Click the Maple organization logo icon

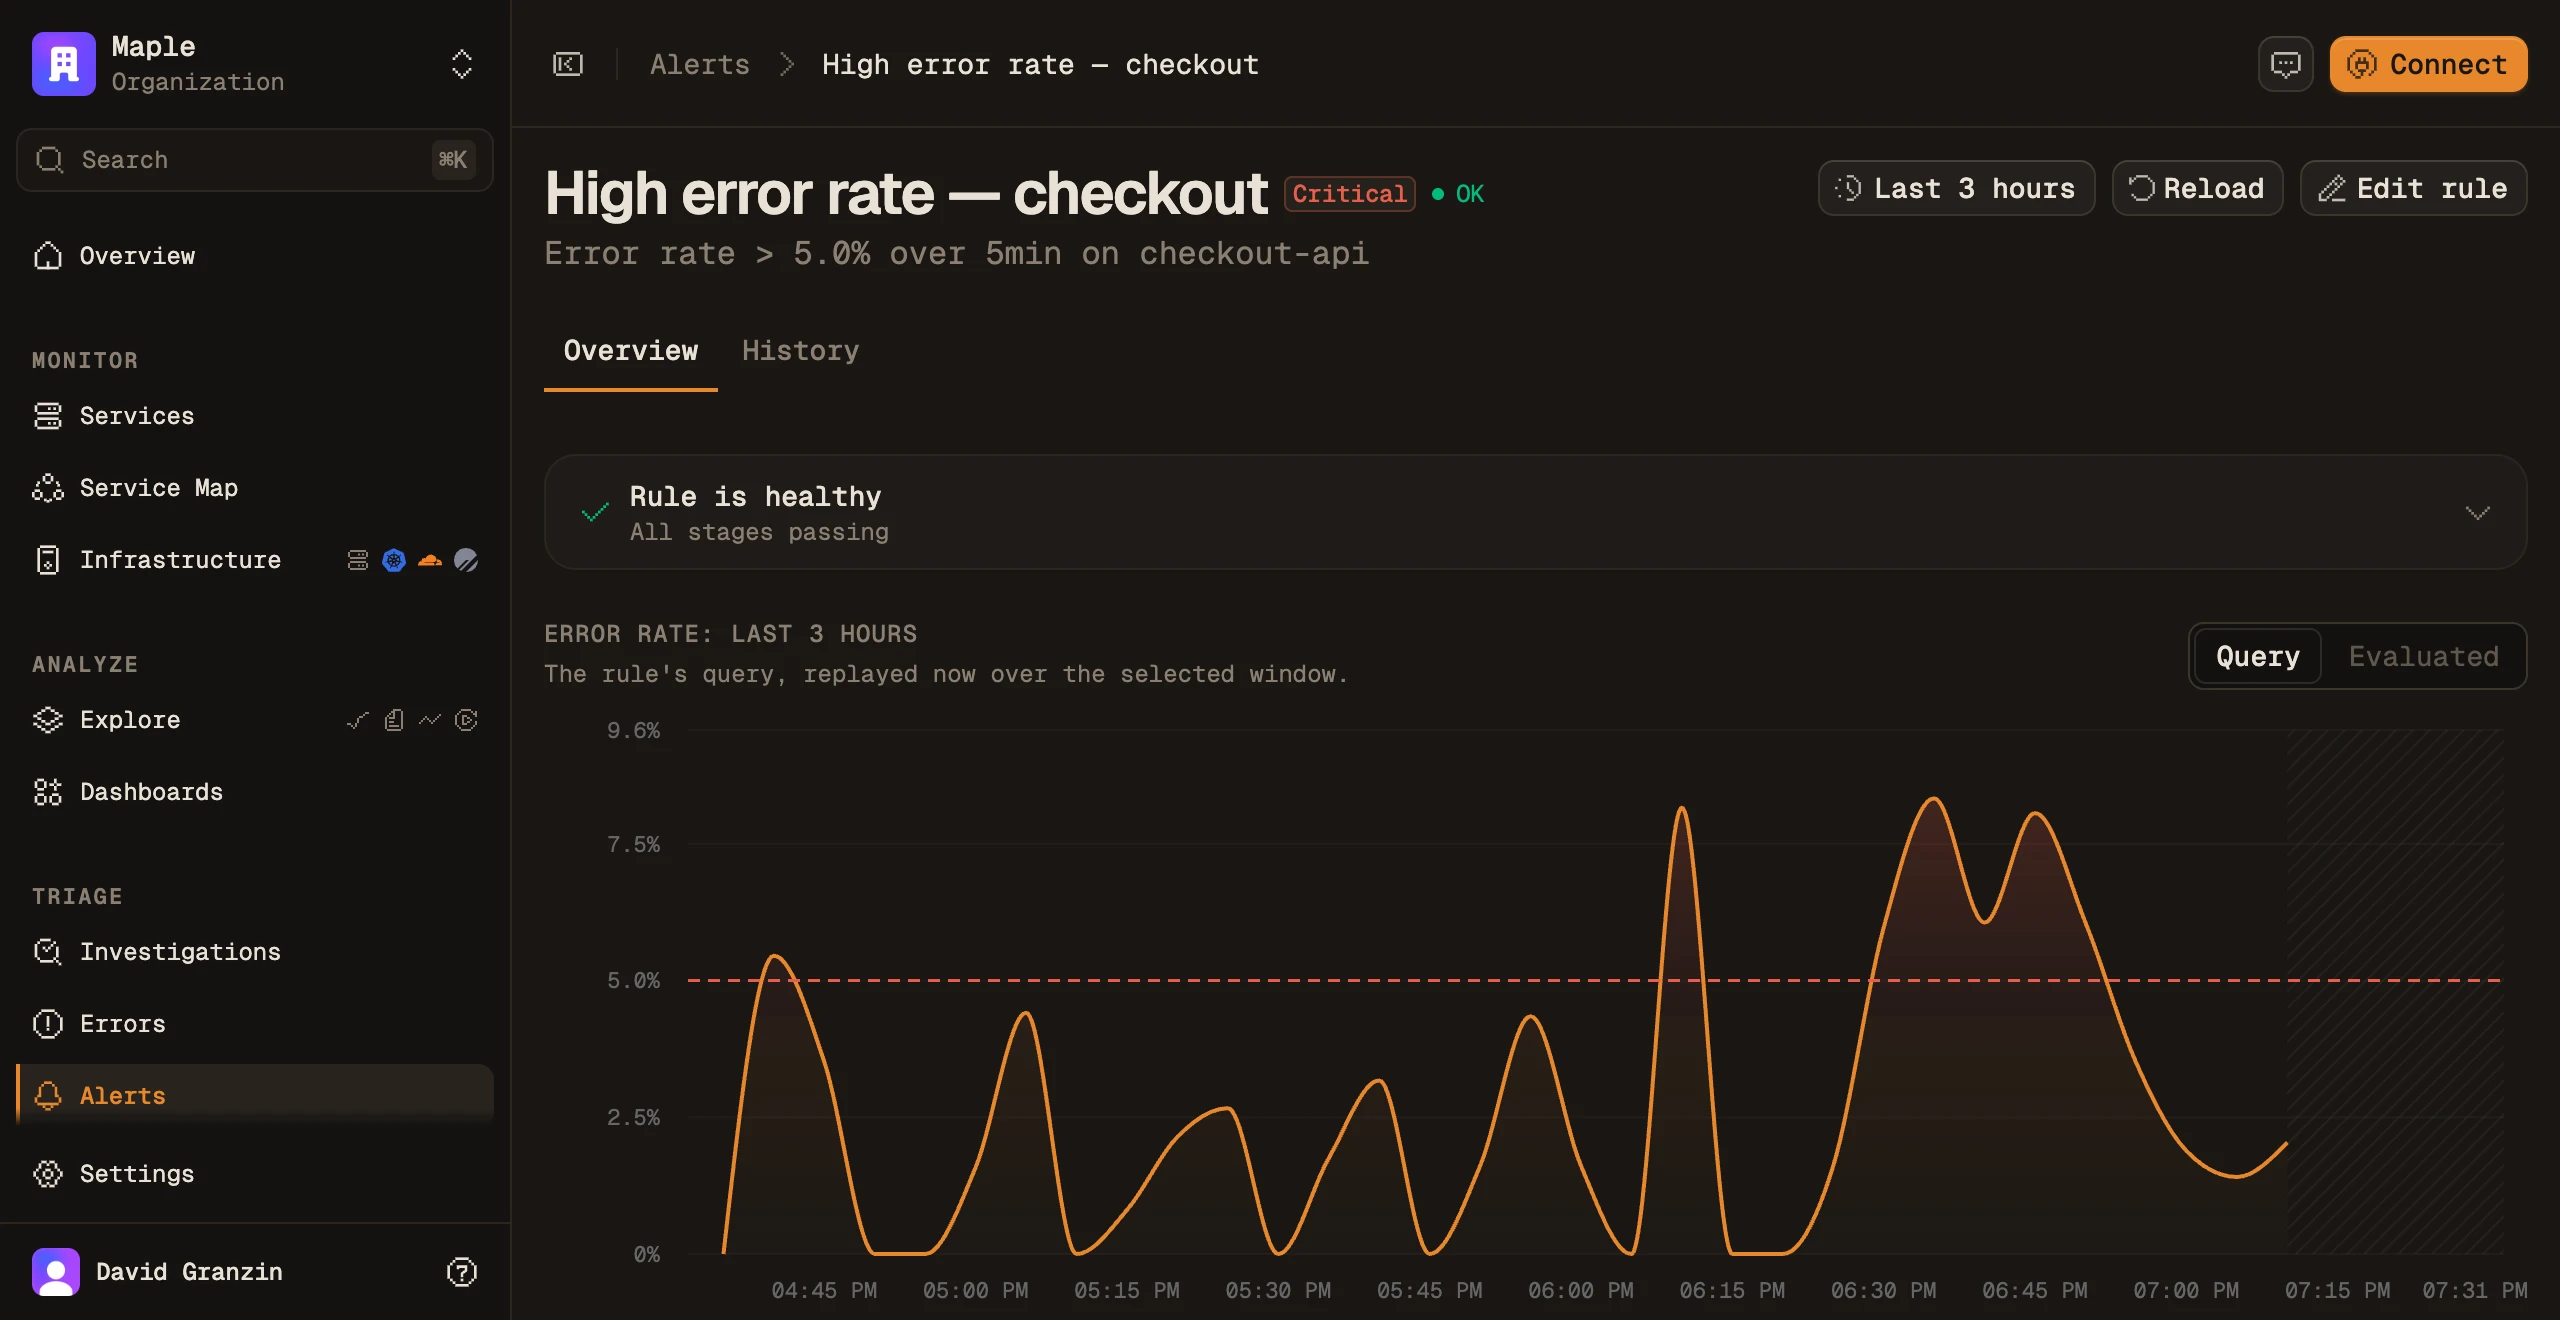(64, 64)
